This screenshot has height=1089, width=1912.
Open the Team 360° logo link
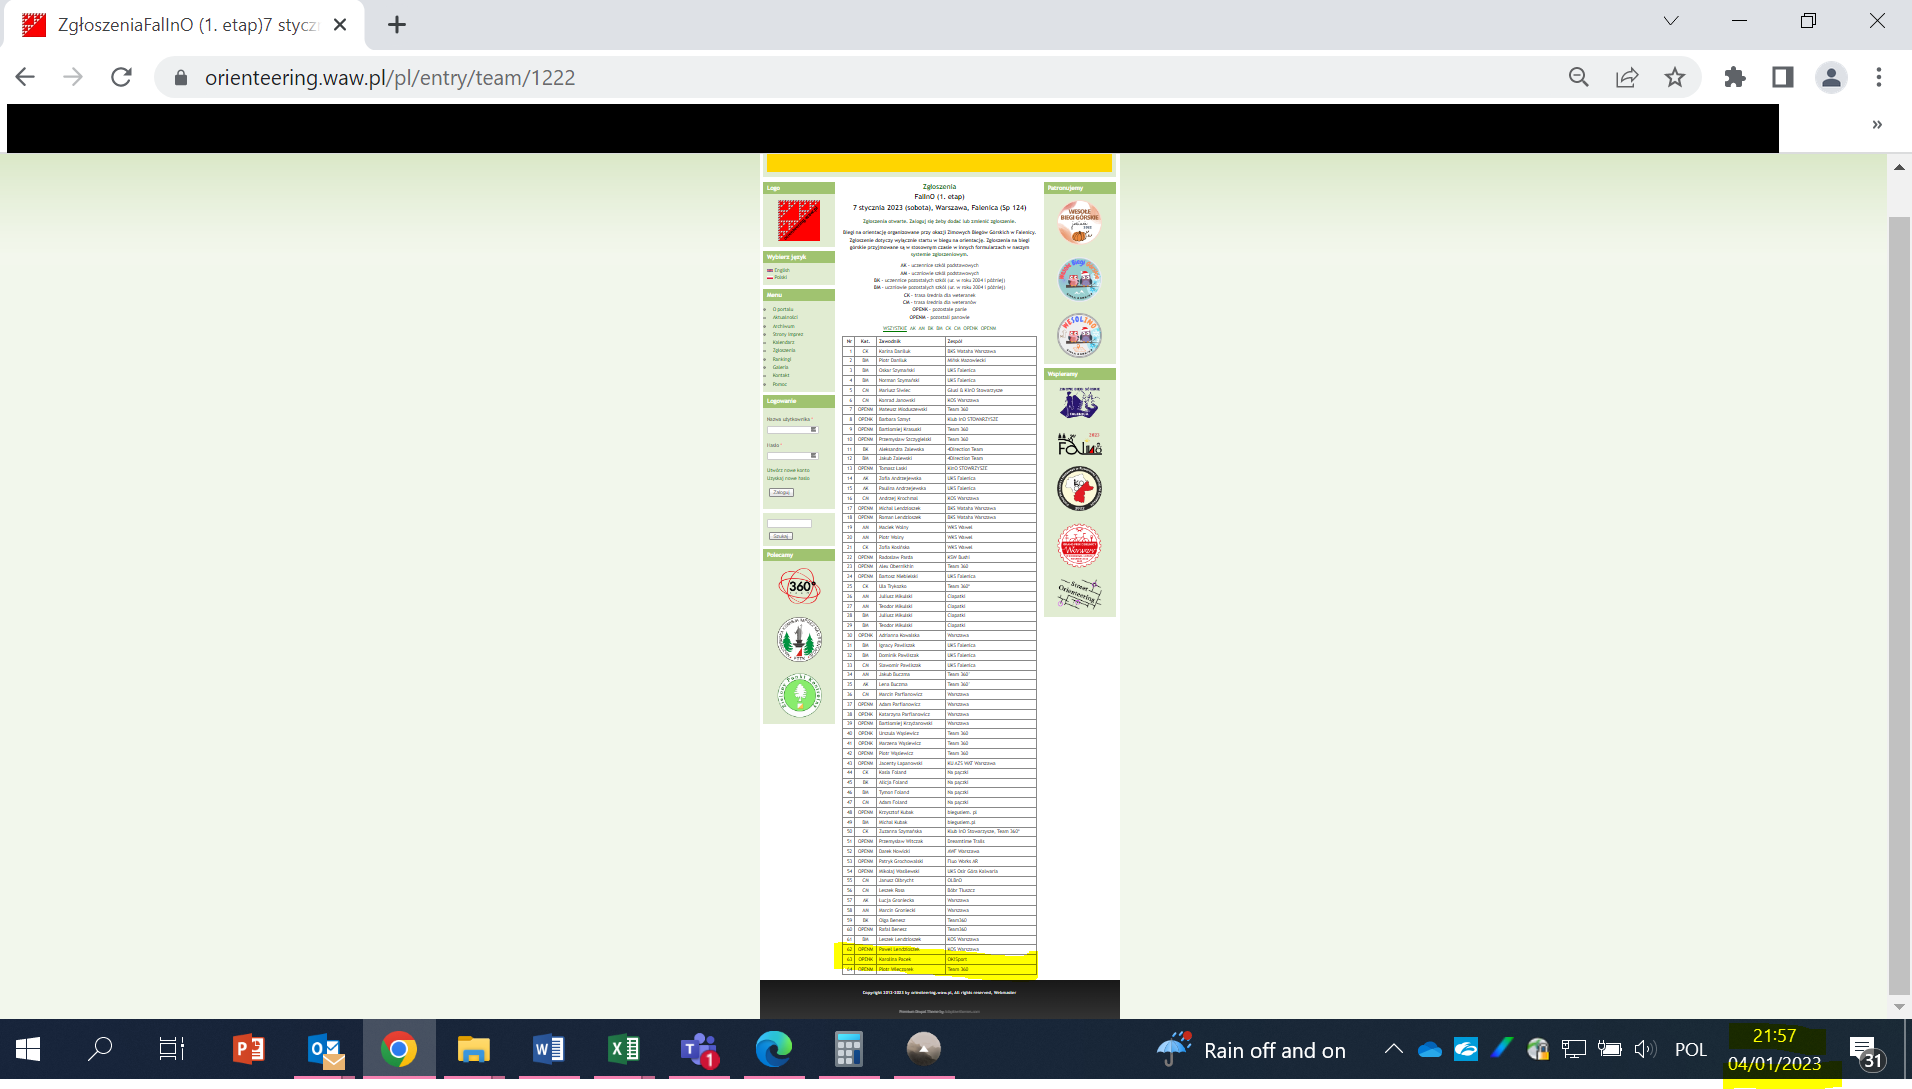(x=800, y=586)
